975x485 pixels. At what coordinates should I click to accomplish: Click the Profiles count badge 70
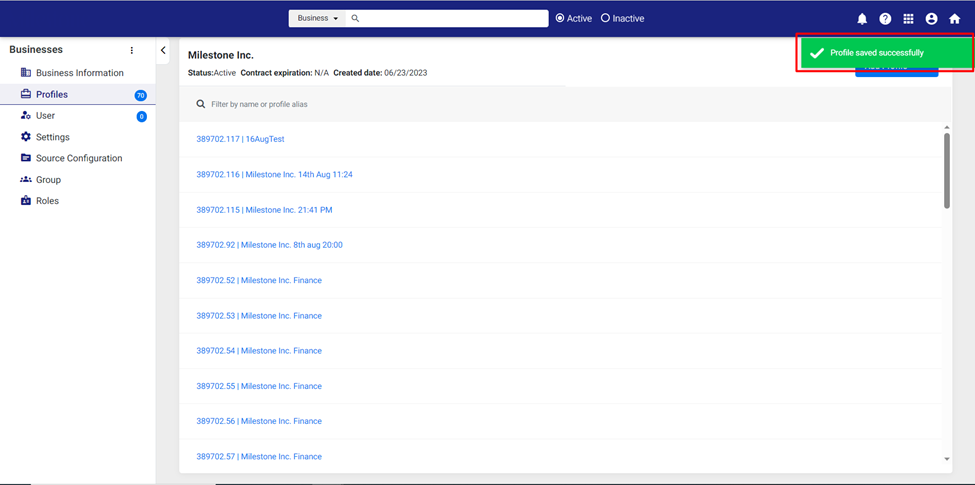[x=141, y=95]
